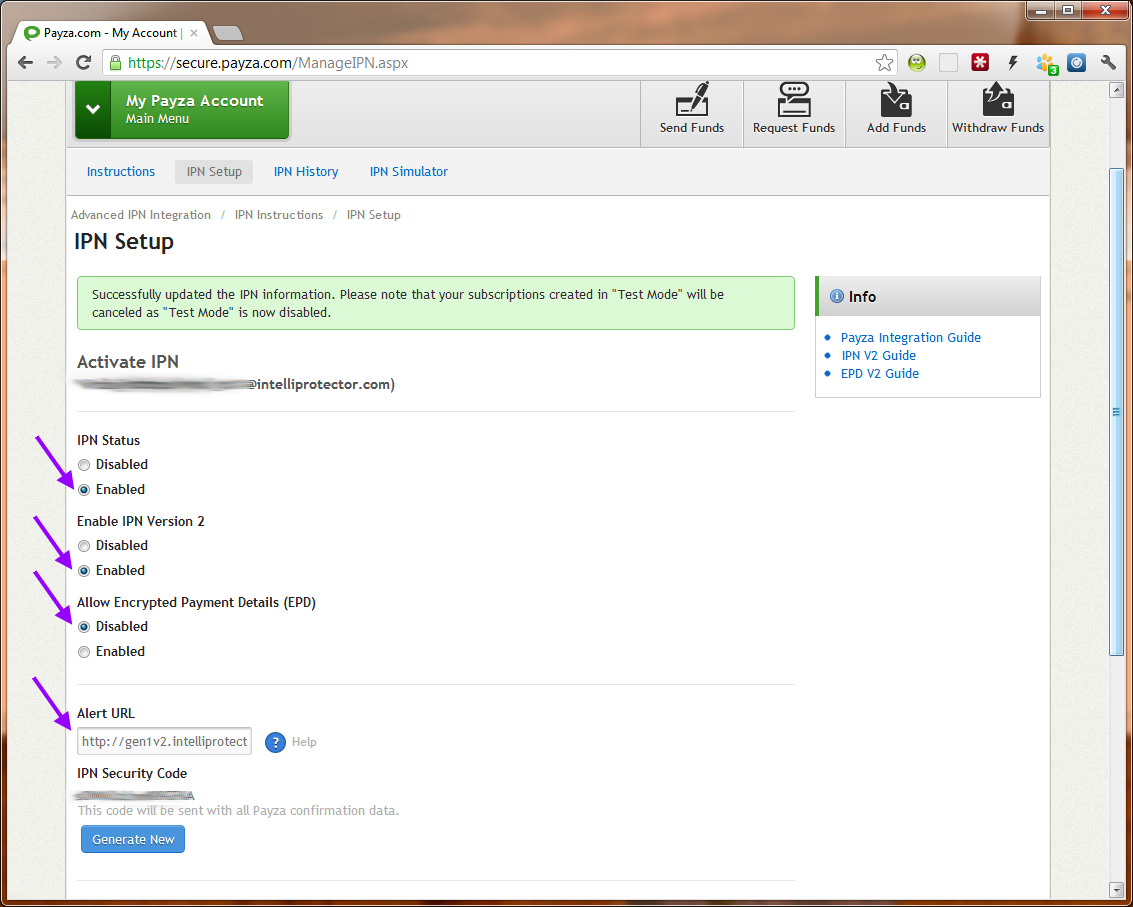The width and height of the screenshot is (1133, 907).
Task: Maximize the browser window
Action: [x=1068, y=10]
